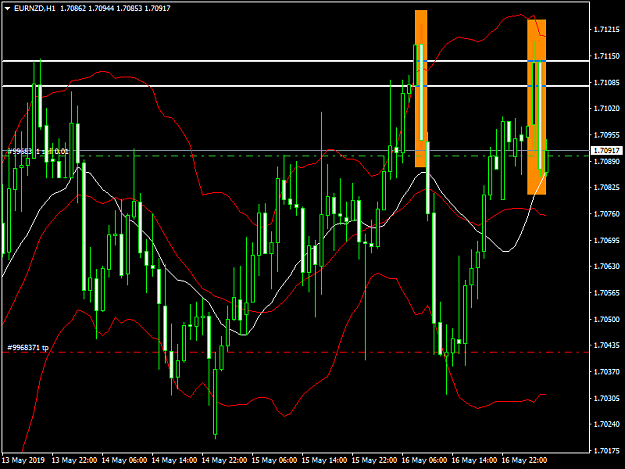Click the 1.71150 price scale label

(x=607, y=56)
